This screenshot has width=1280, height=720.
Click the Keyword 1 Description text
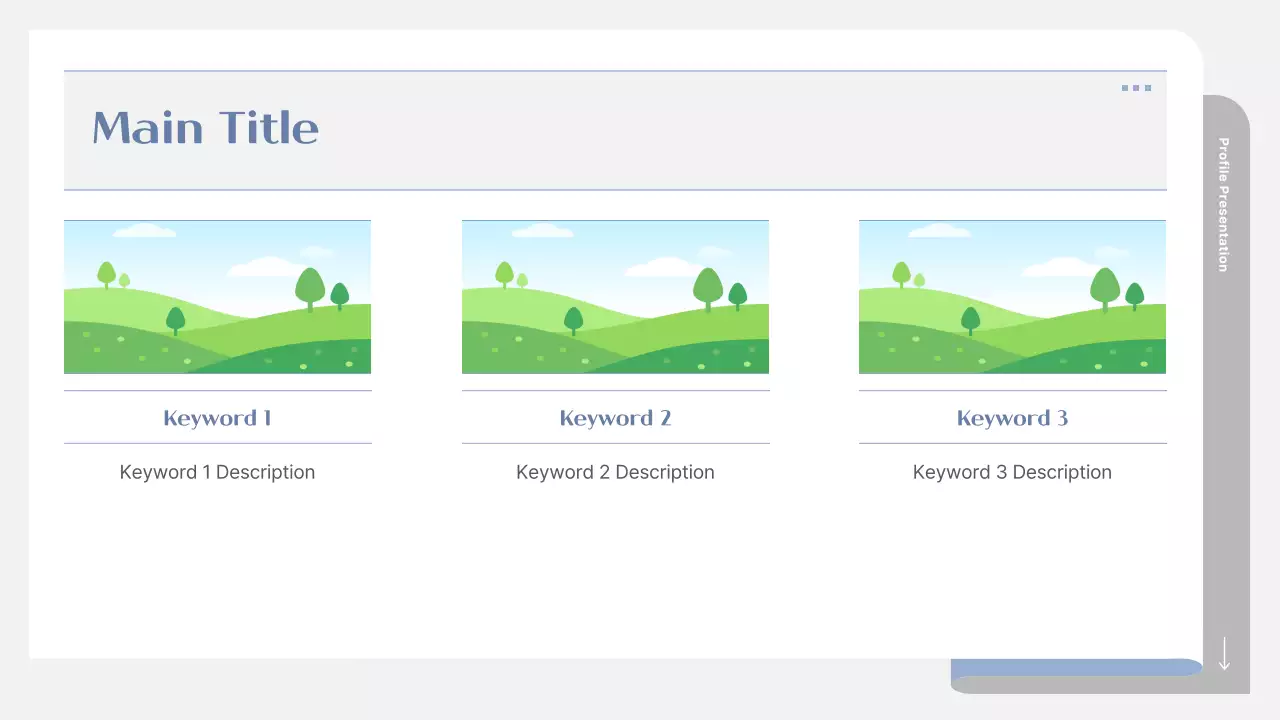[x=217, y=471]
